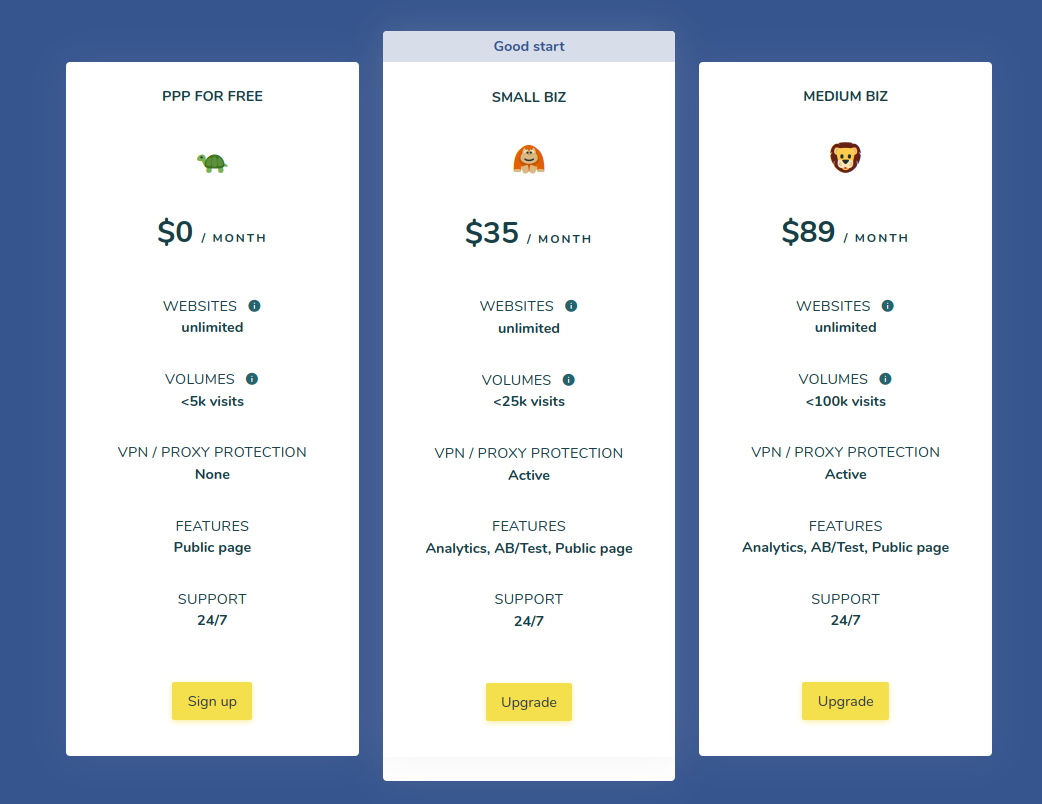Click the $0 per month price
Screen dimensions: 1042x804
[212, 233]
